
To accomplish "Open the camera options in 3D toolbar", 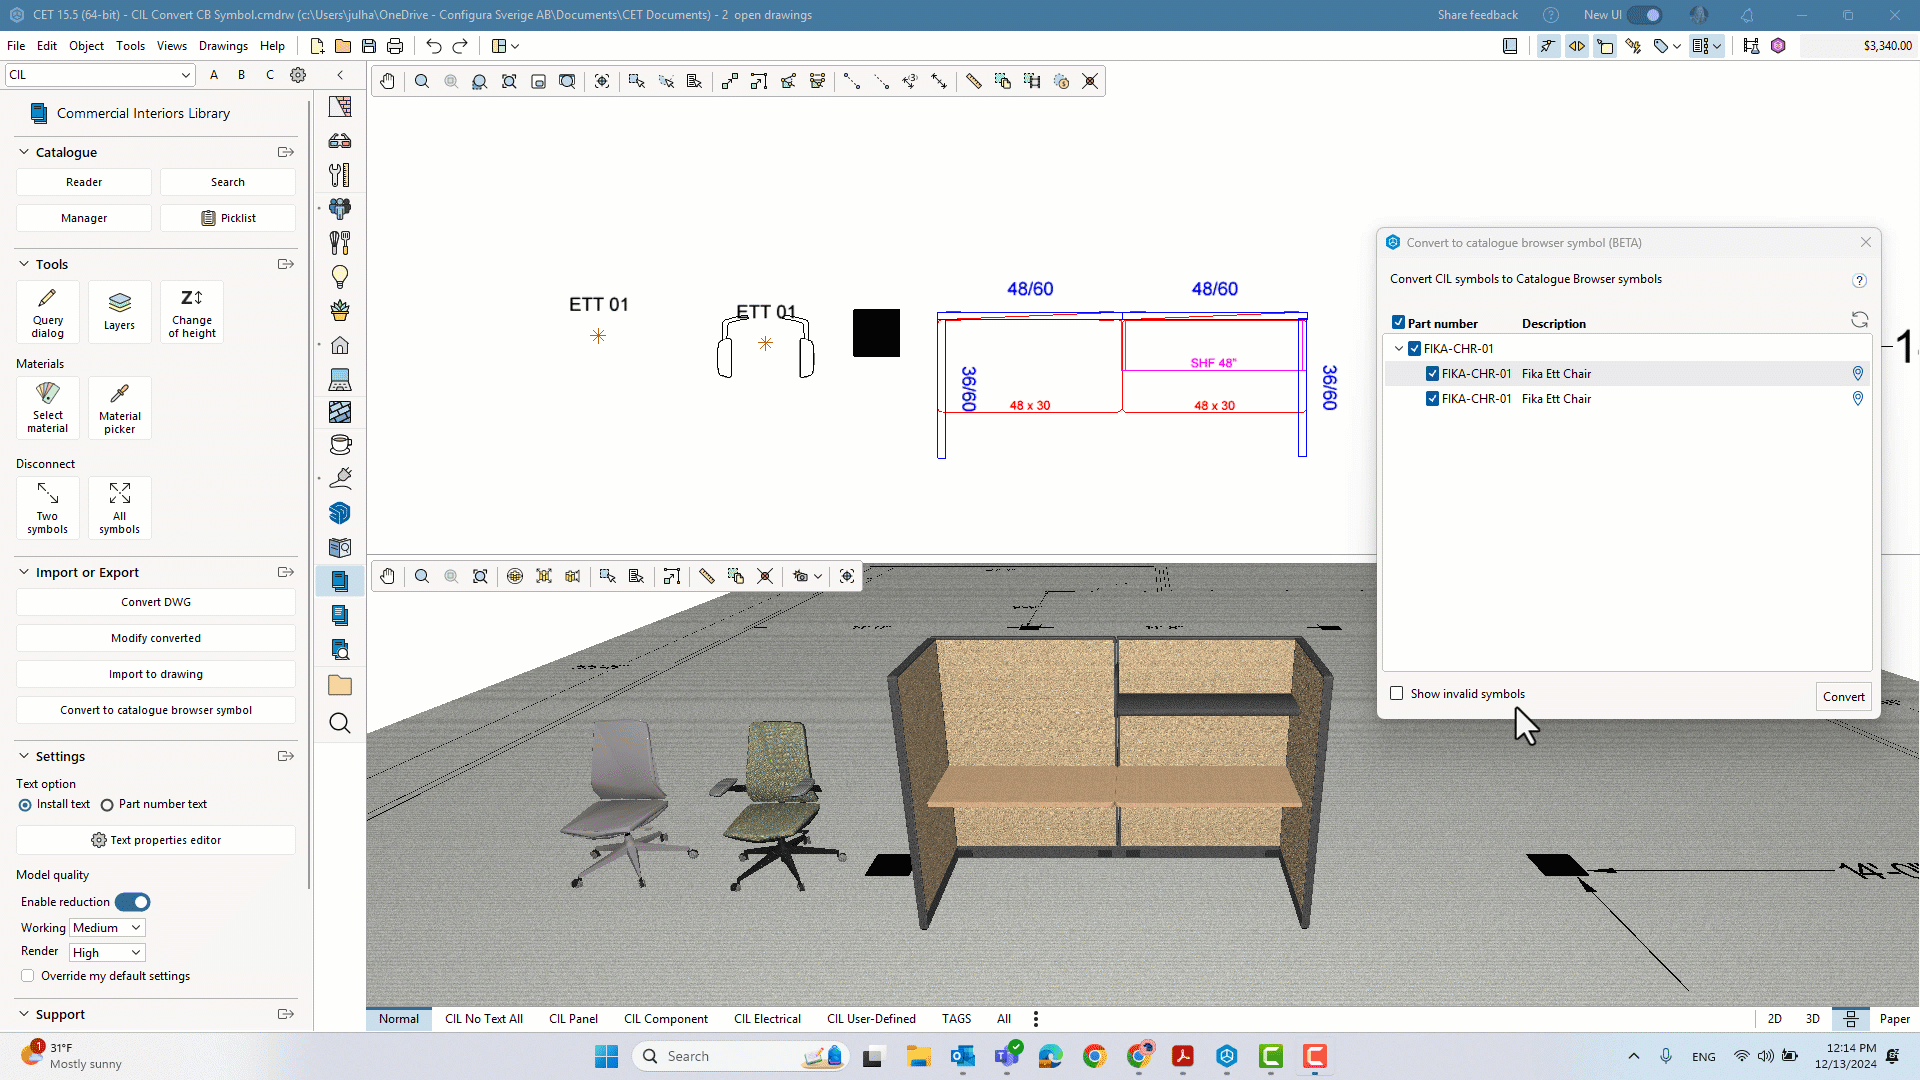I will (x=807, y=576).
